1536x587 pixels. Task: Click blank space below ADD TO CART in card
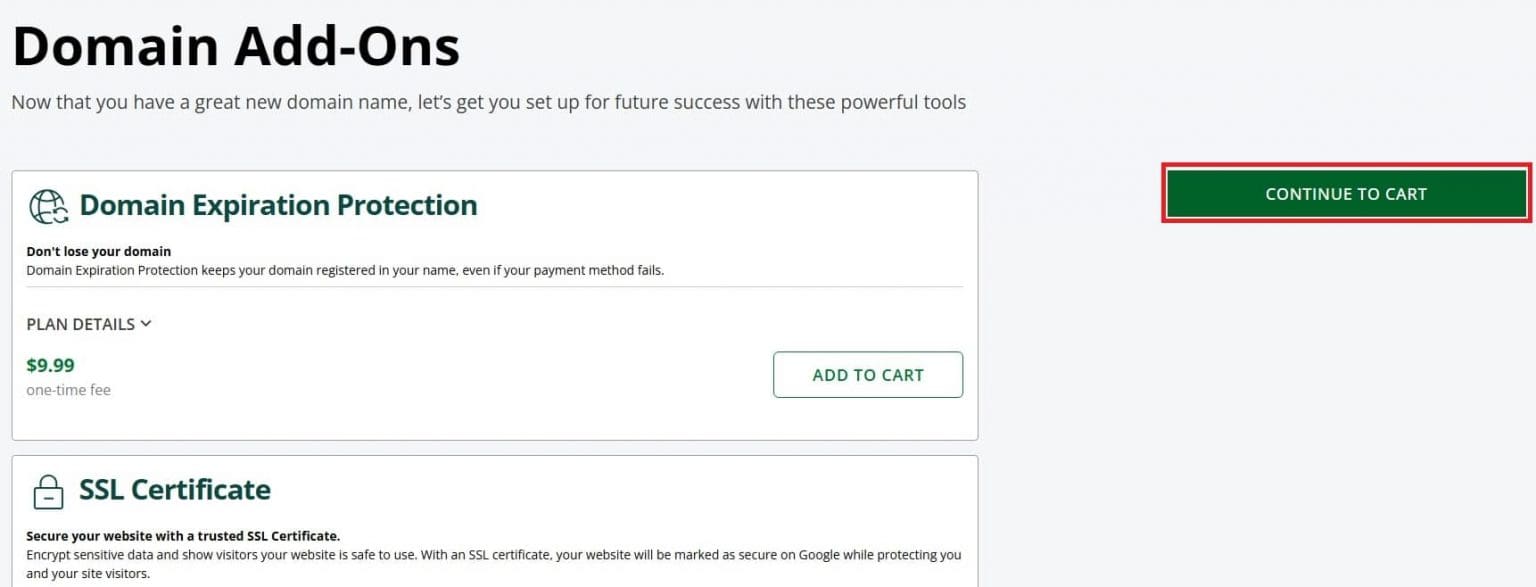pyautogui.click(x=867, y=418)
